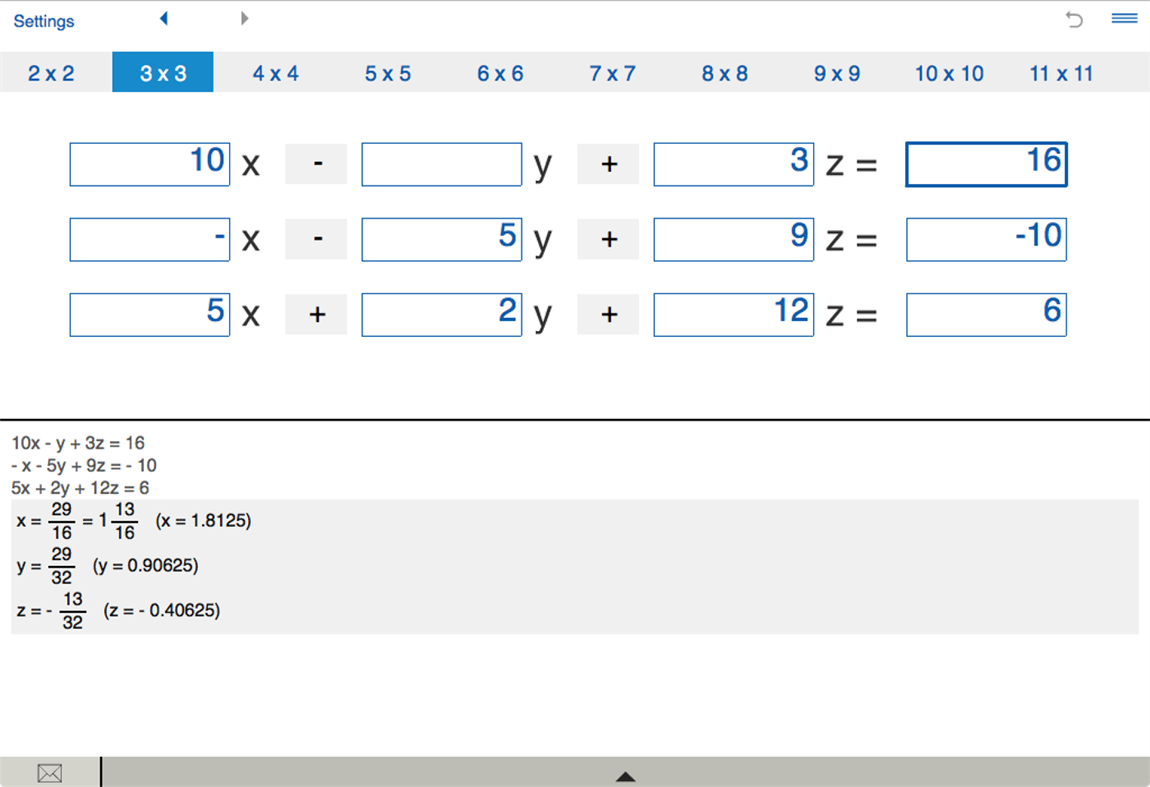Toggle the plus operator before 3z
This screenshot has width=1150, height=787.
(x=608, y=163)
